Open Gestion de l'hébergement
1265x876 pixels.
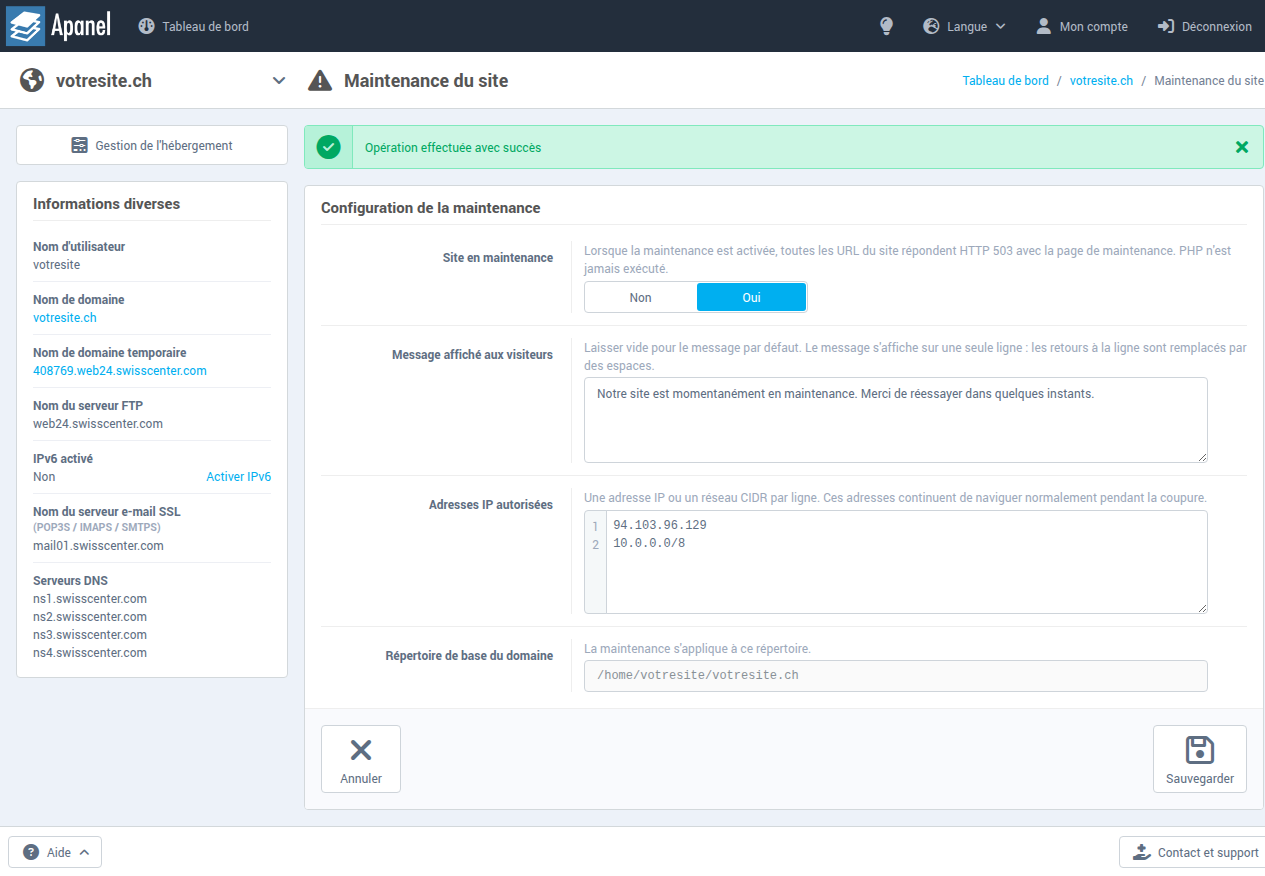pyautogui.click(x=152, y=145)
